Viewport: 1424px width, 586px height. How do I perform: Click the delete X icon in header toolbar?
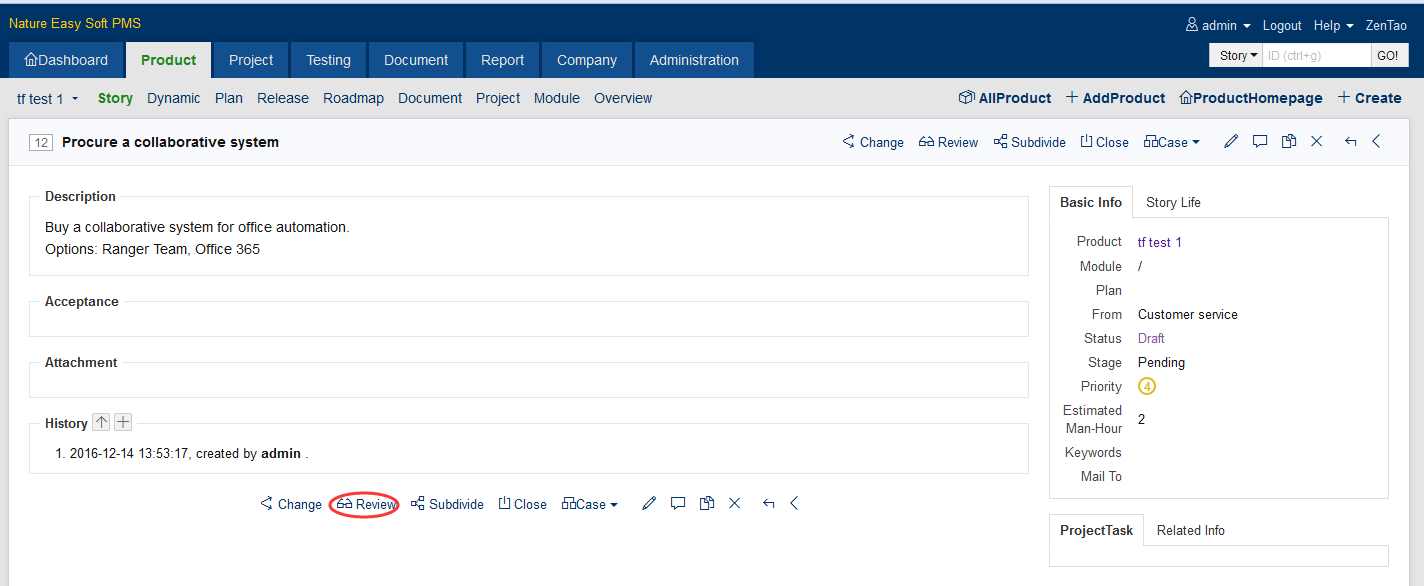1317,142
